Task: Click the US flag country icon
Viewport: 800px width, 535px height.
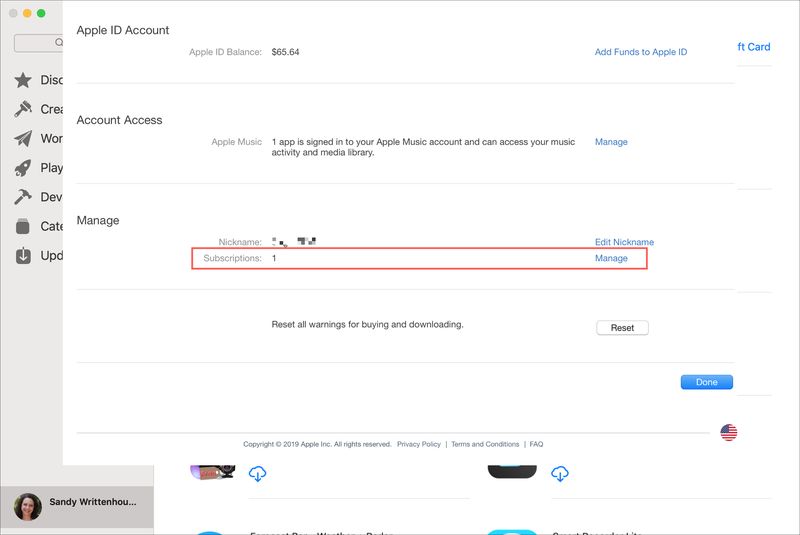Action: pyautogui.click(x=729, y=432)
